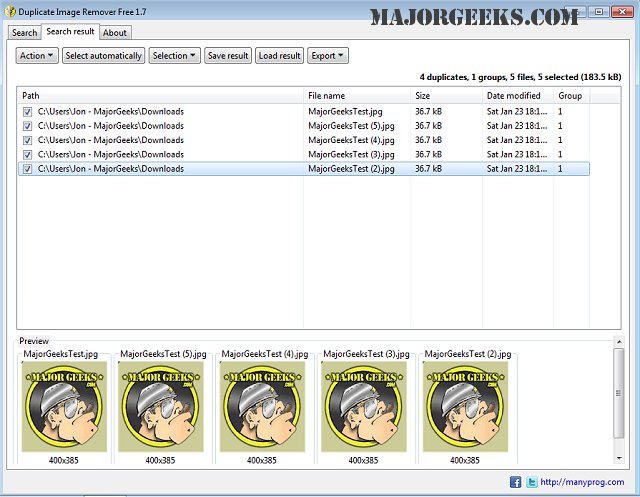This screenshot has width=640, height=497.
Task: Select the MajorGeeksTest (5).jpg preview thumbnail
Action: (161, 406)
